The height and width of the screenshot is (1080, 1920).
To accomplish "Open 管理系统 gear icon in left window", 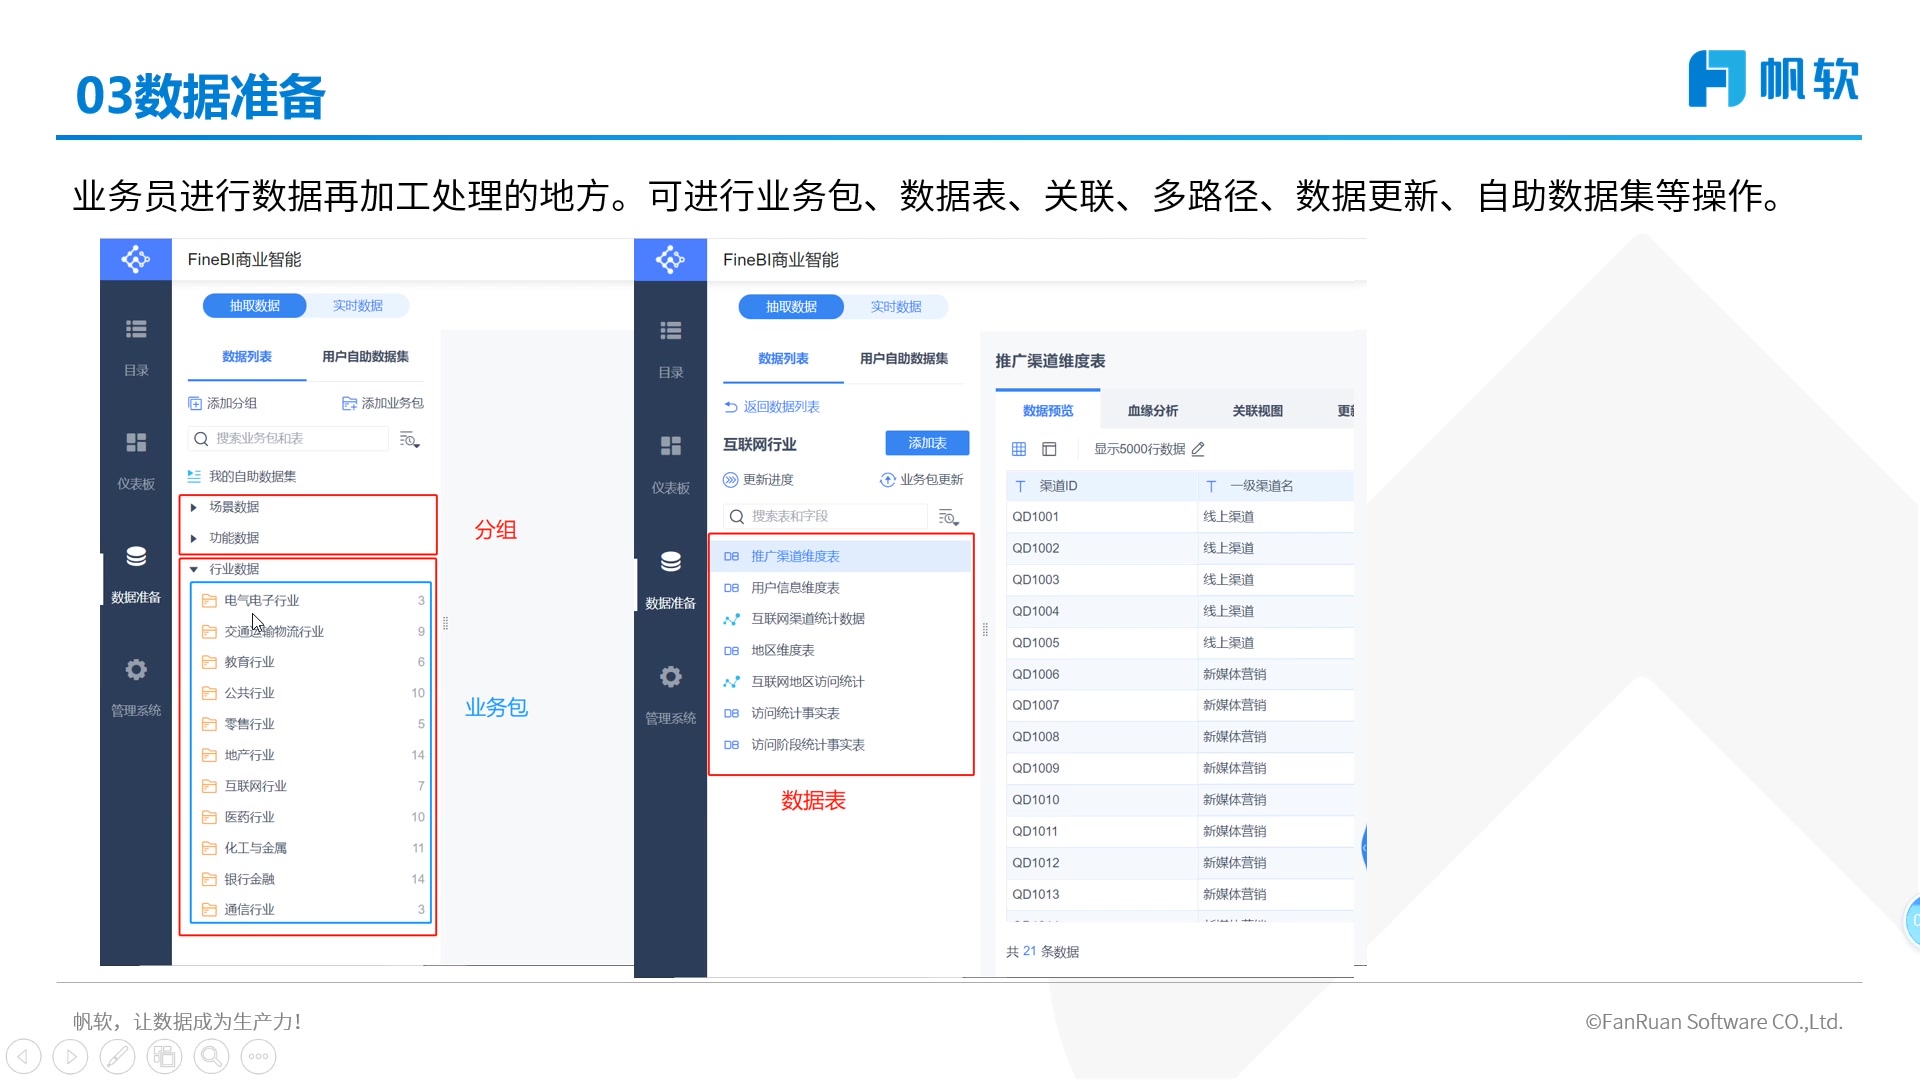I will 136,669.
